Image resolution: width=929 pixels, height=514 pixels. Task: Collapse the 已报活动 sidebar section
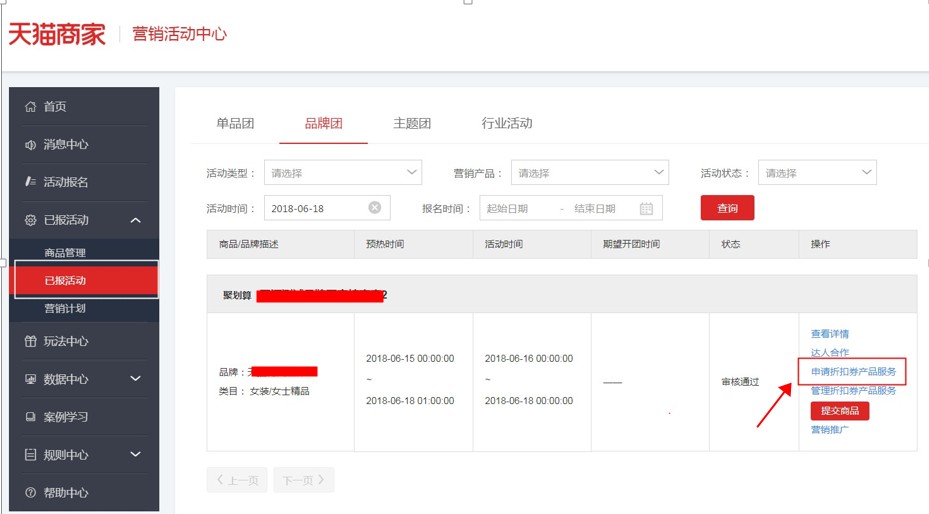click(136, 220)
